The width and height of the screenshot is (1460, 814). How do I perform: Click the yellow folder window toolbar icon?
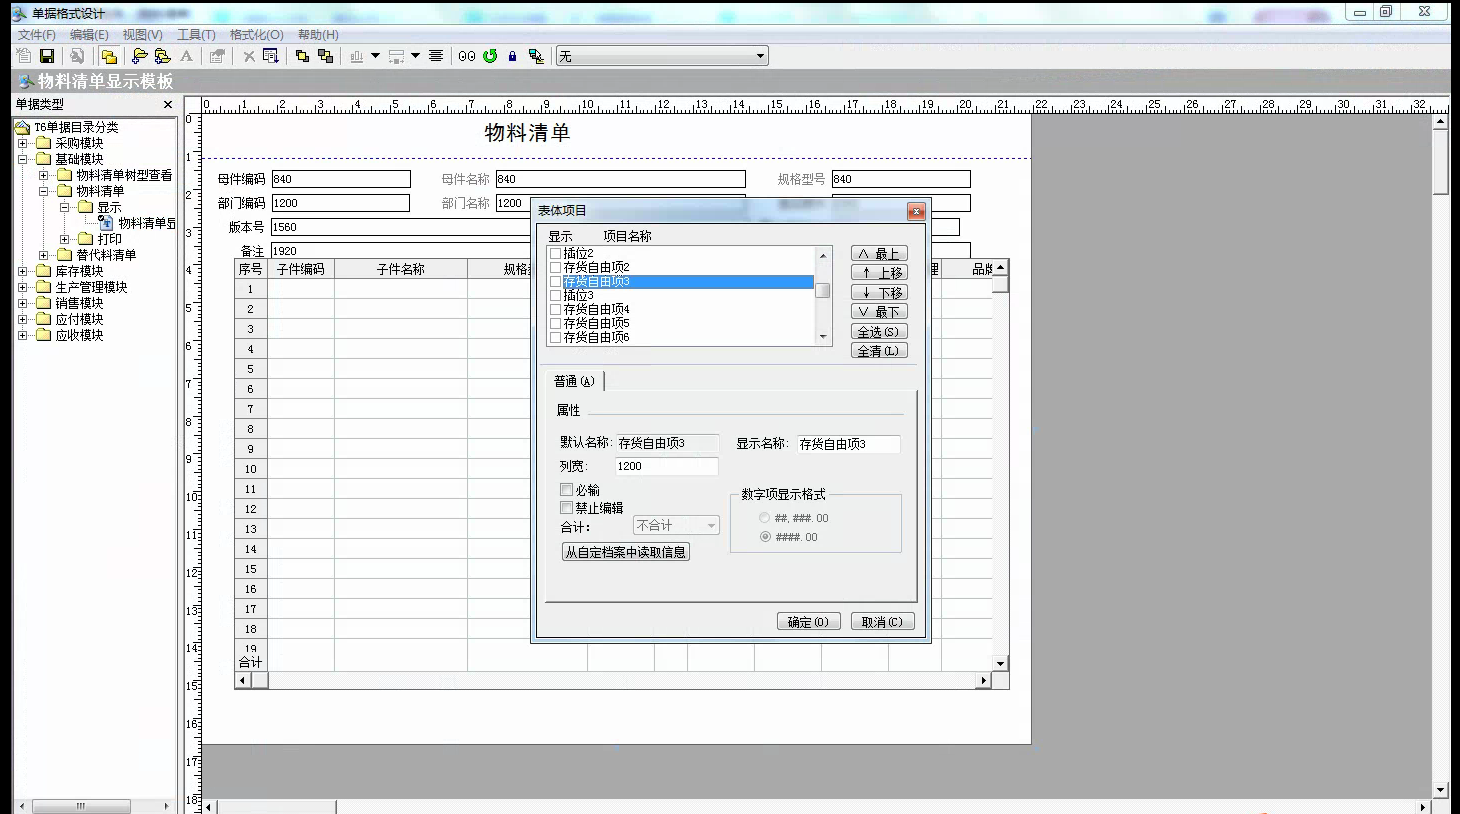coord(109,56)
